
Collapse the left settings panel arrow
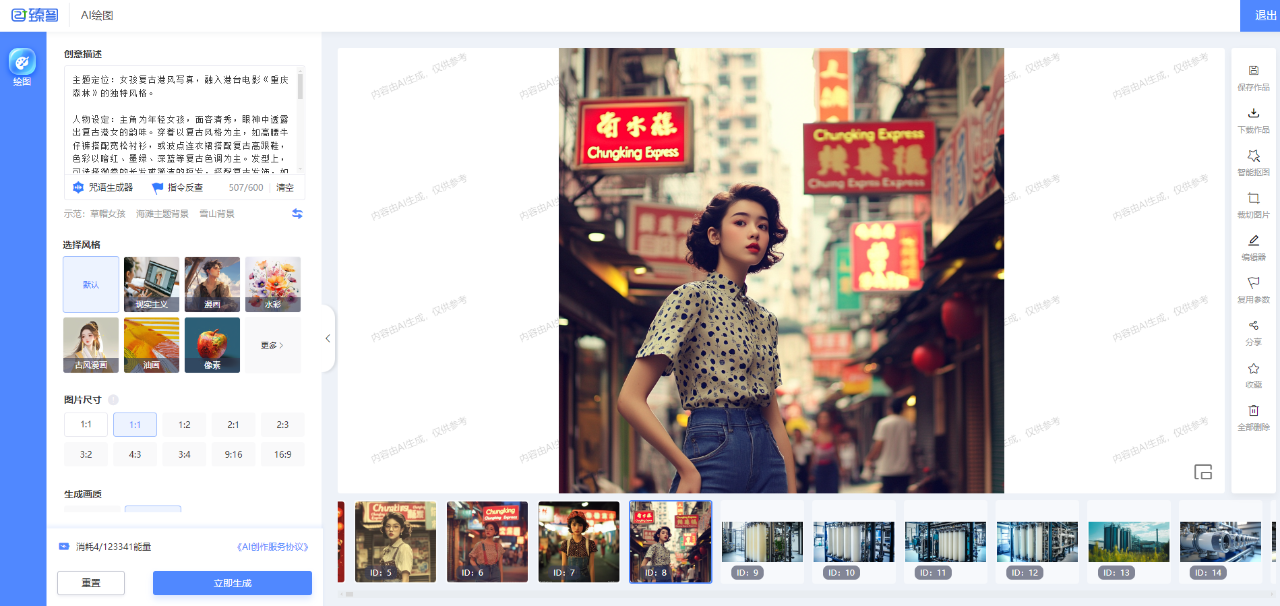click(x=327, y=339)
